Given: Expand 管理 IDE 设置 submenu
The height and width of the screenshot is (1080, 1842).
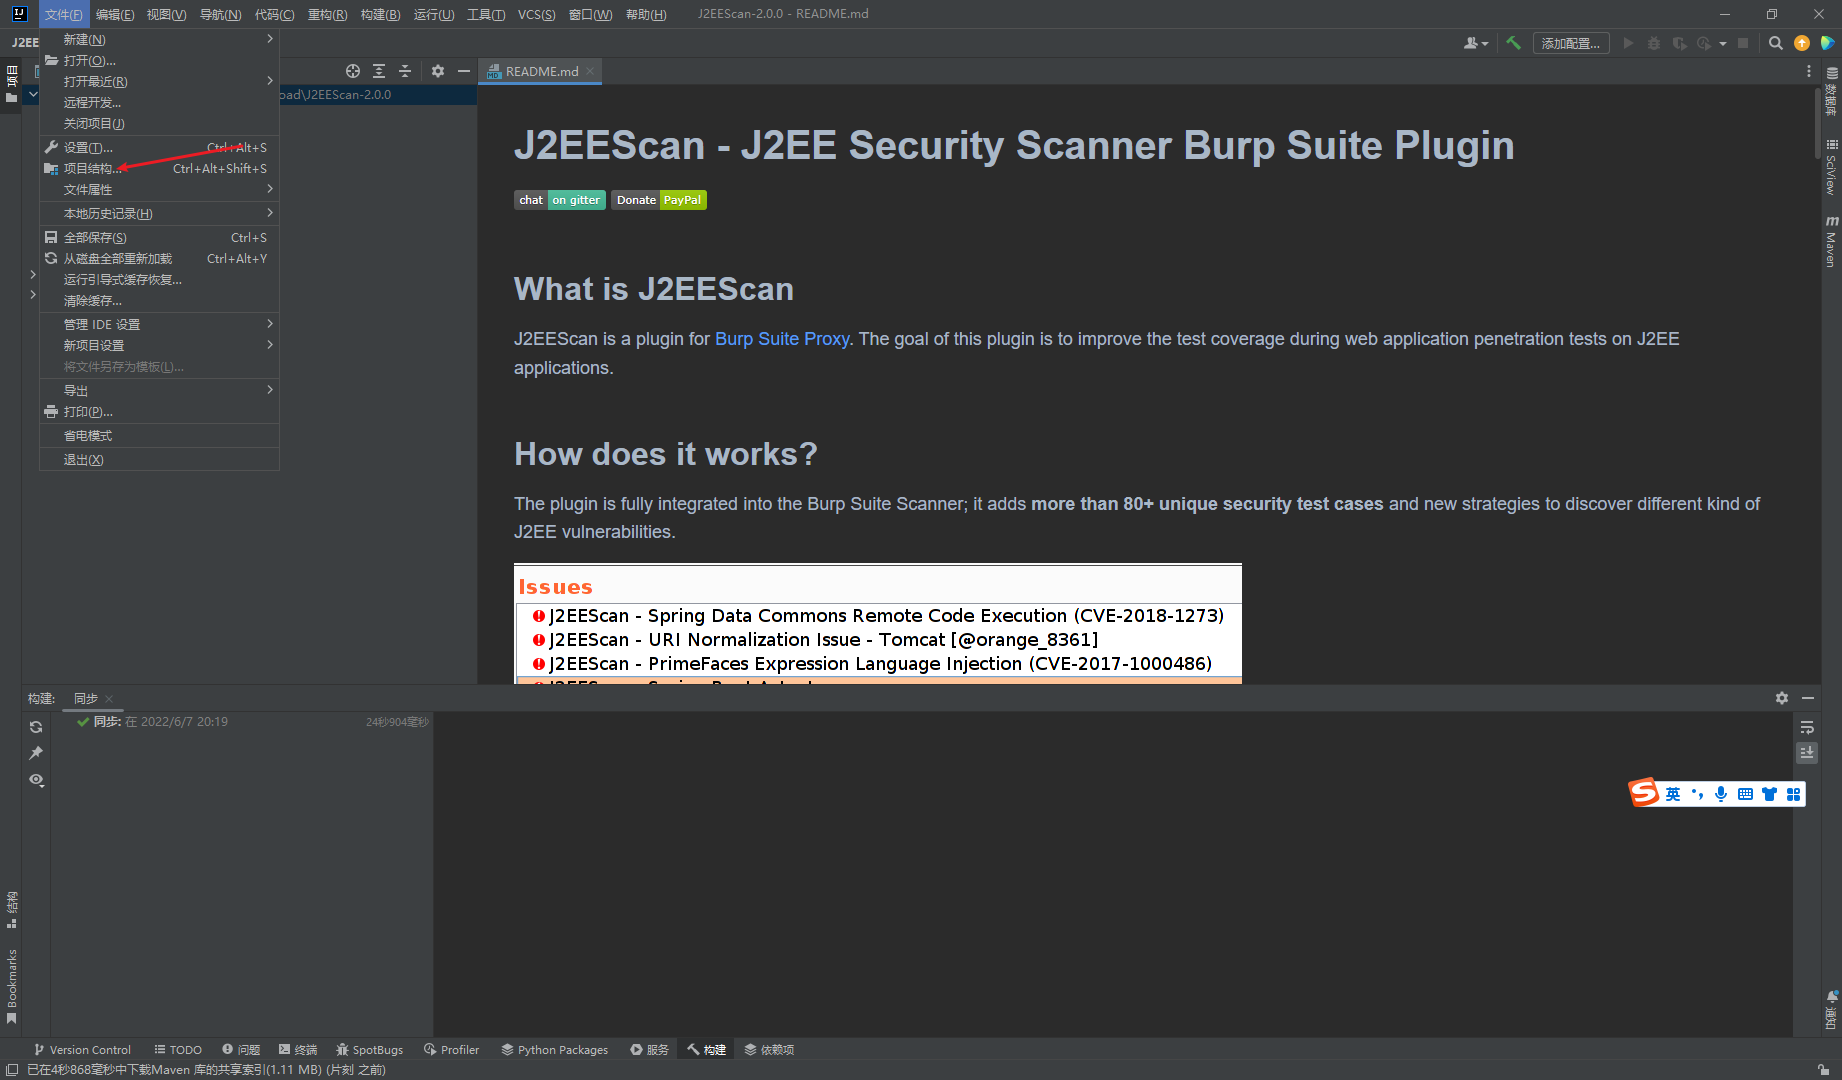Looking at the screenshot, I should [x=159, y=324].
